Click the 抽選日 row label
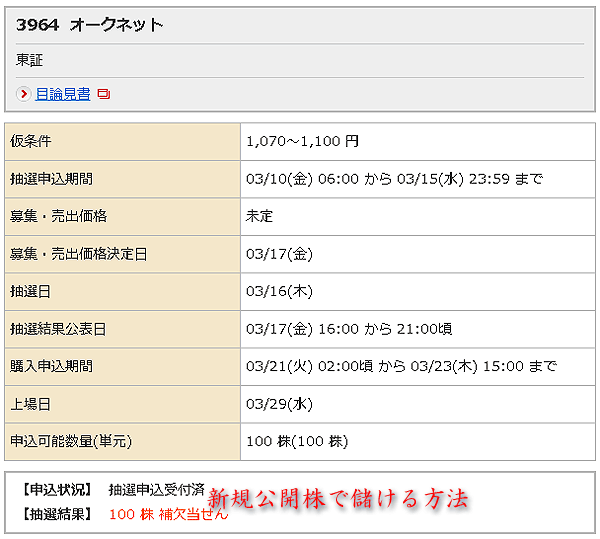 coord(30,291)
